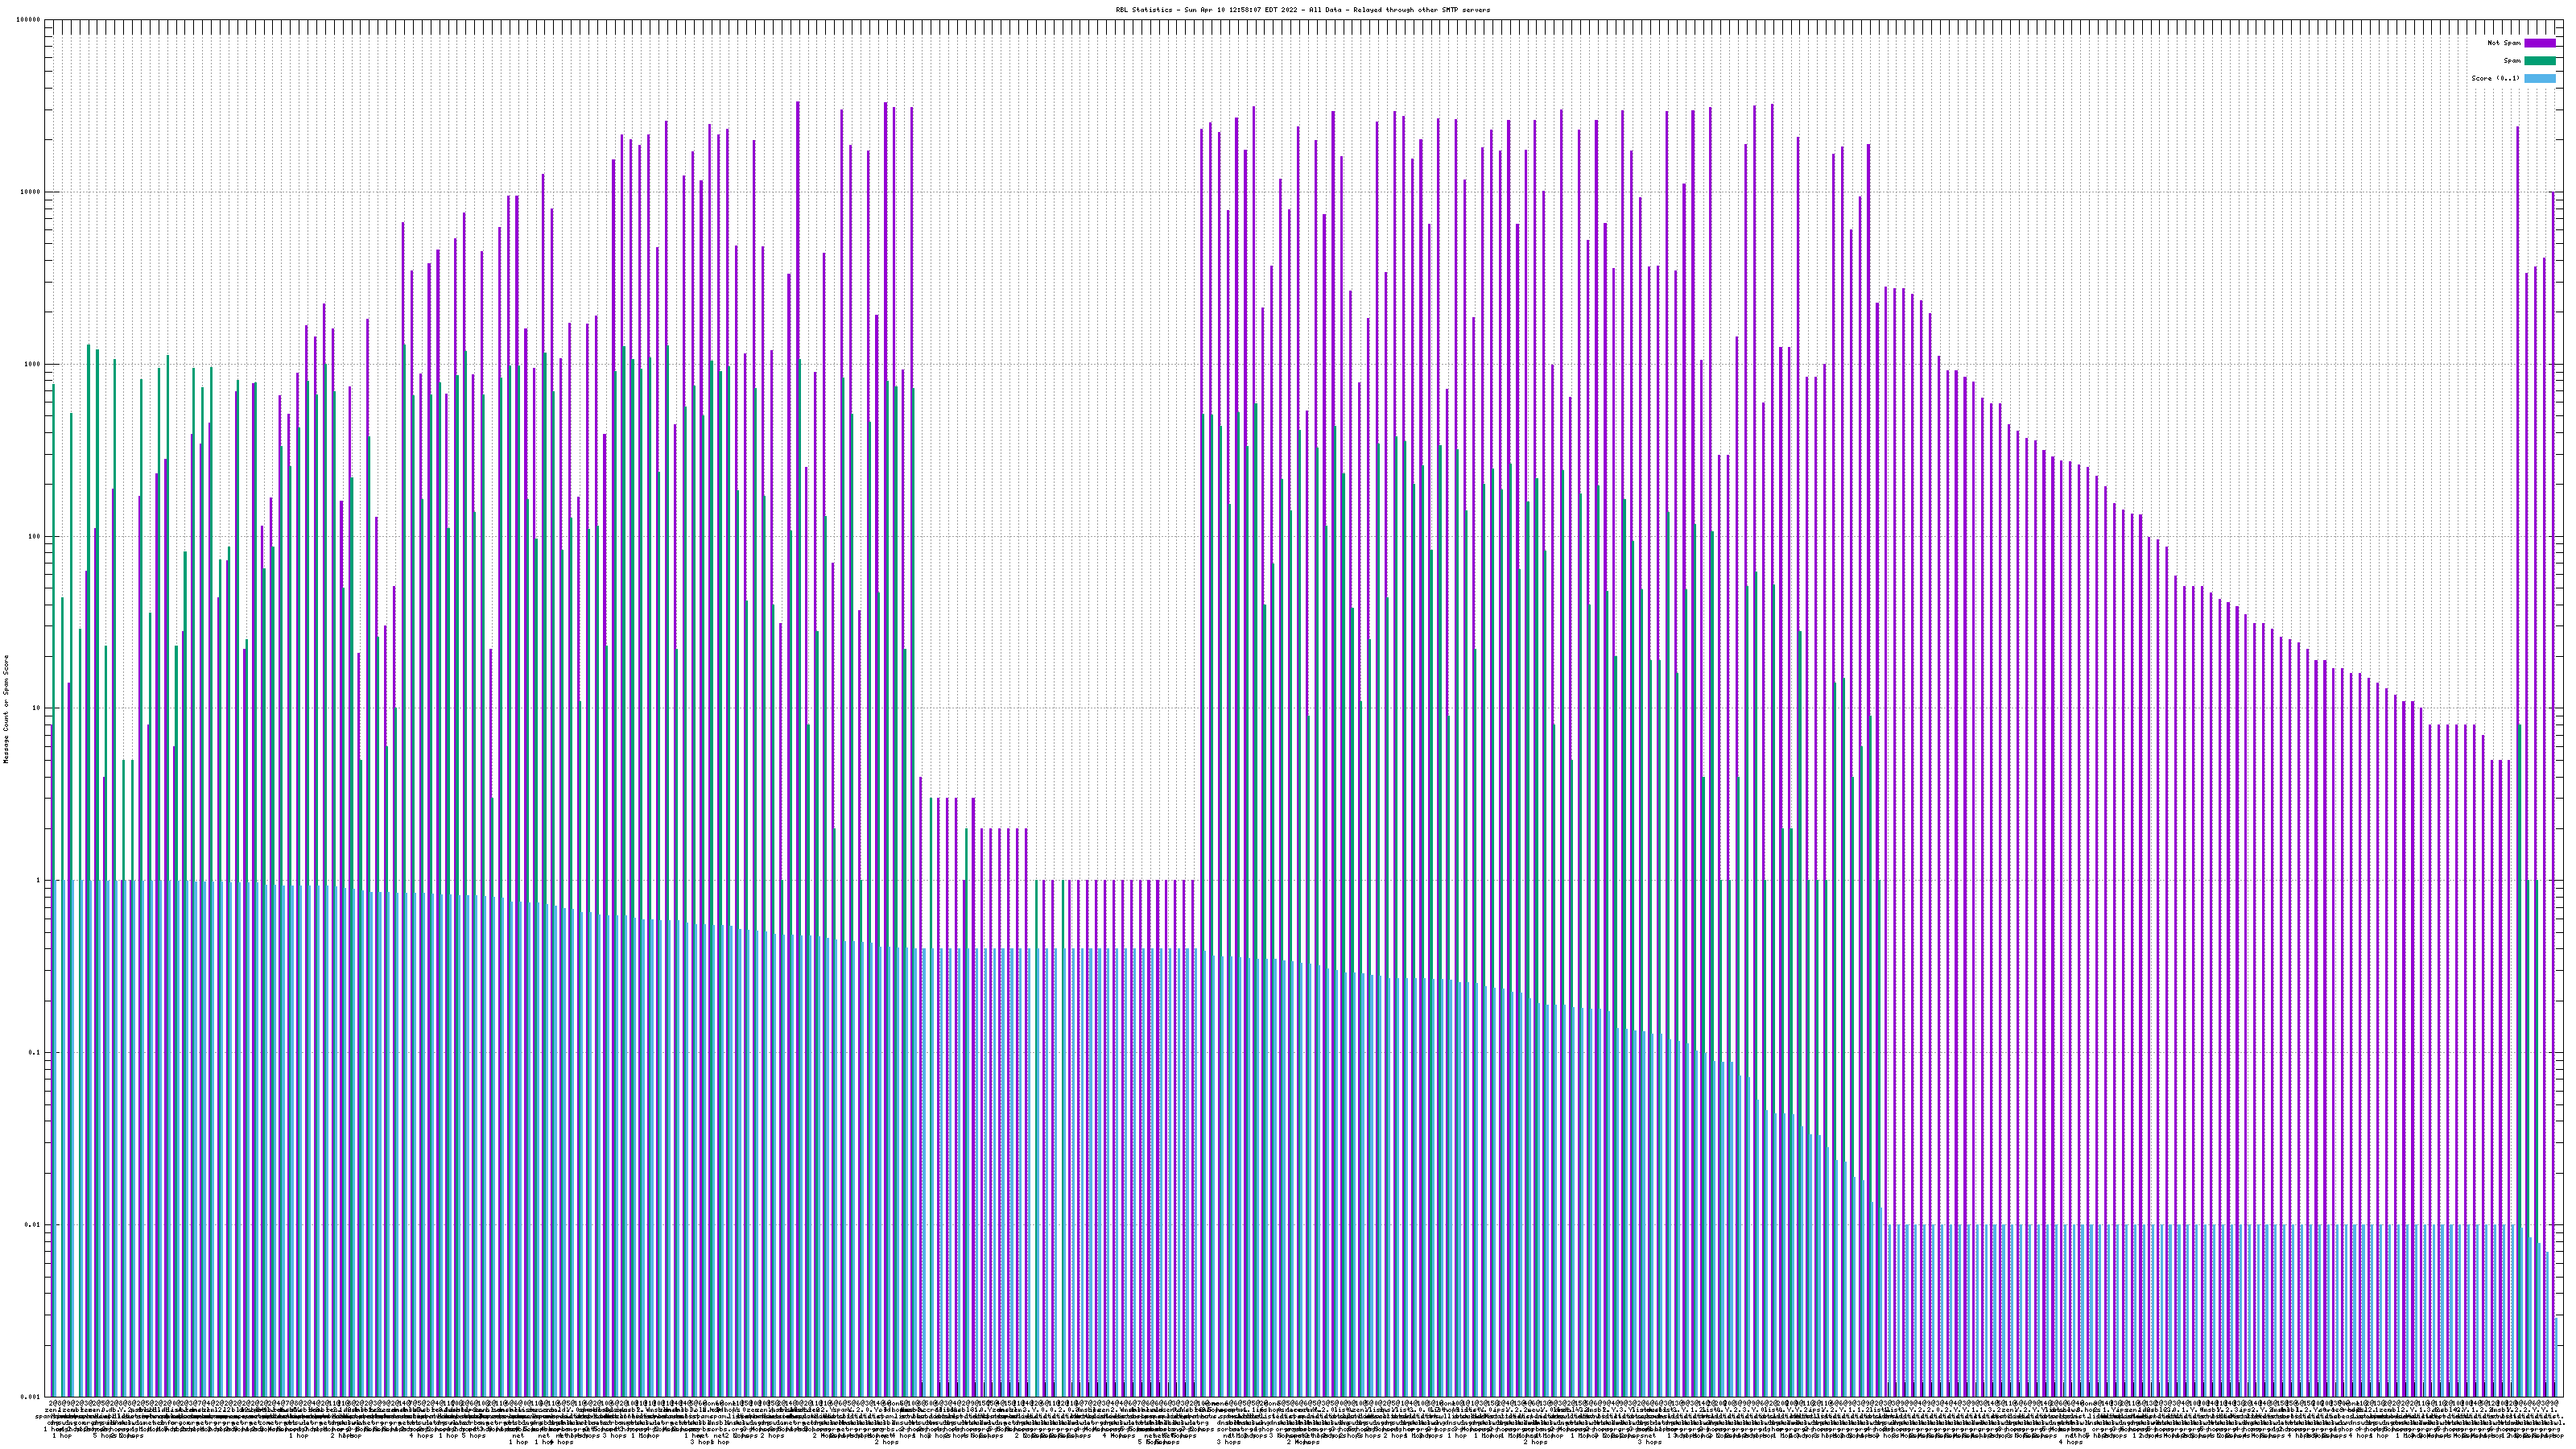This screenshot has width=2576, height=1449.
Task: Click the RBL Statistics chart title
Action: [1302, 10]
